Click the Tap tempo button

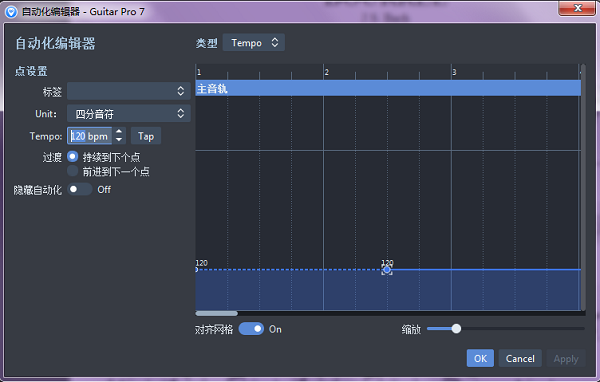146,136
